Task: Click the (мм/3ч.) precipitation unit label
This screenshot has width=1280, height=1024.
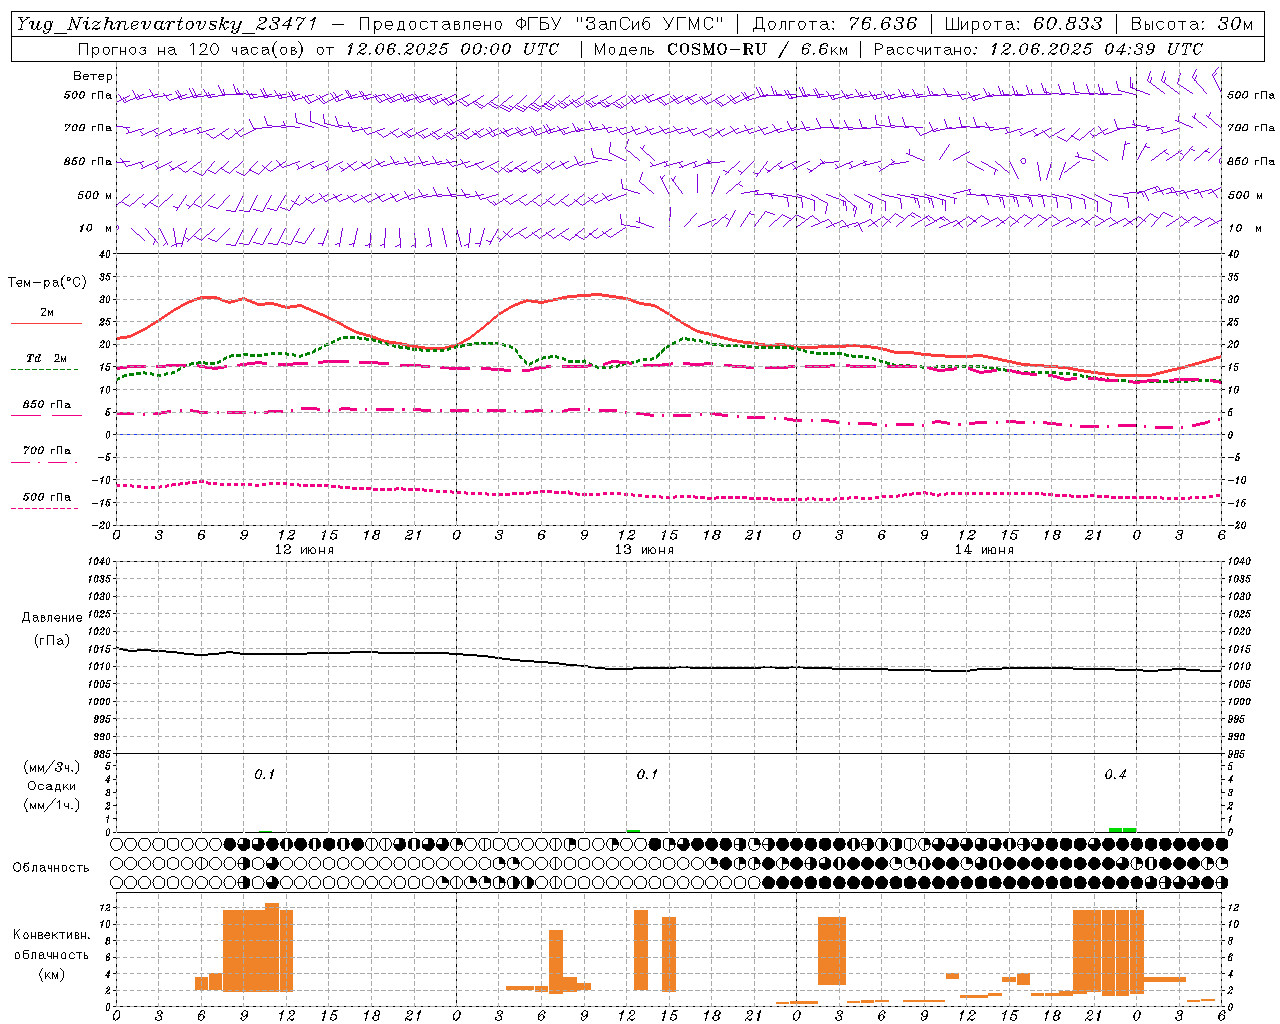Action: coord(52,767)
